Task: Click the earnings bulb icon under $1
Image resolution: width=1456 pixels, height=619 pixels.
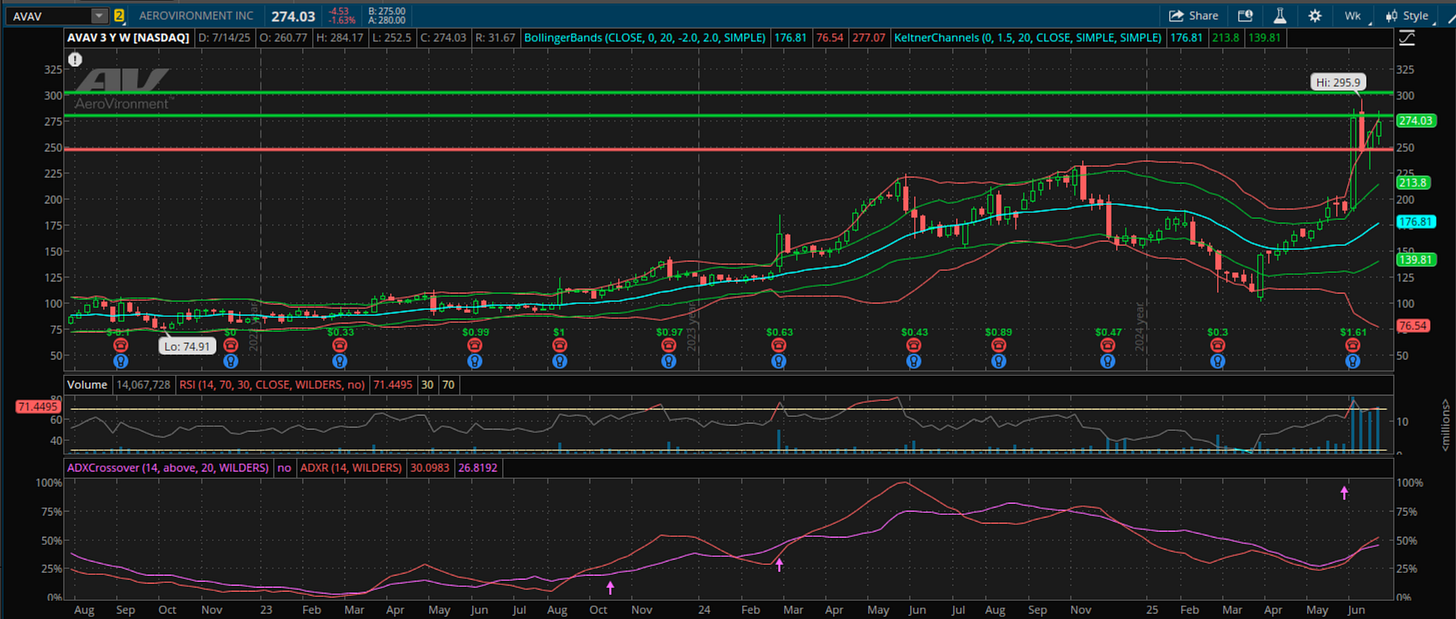Action: click(560, 361)
